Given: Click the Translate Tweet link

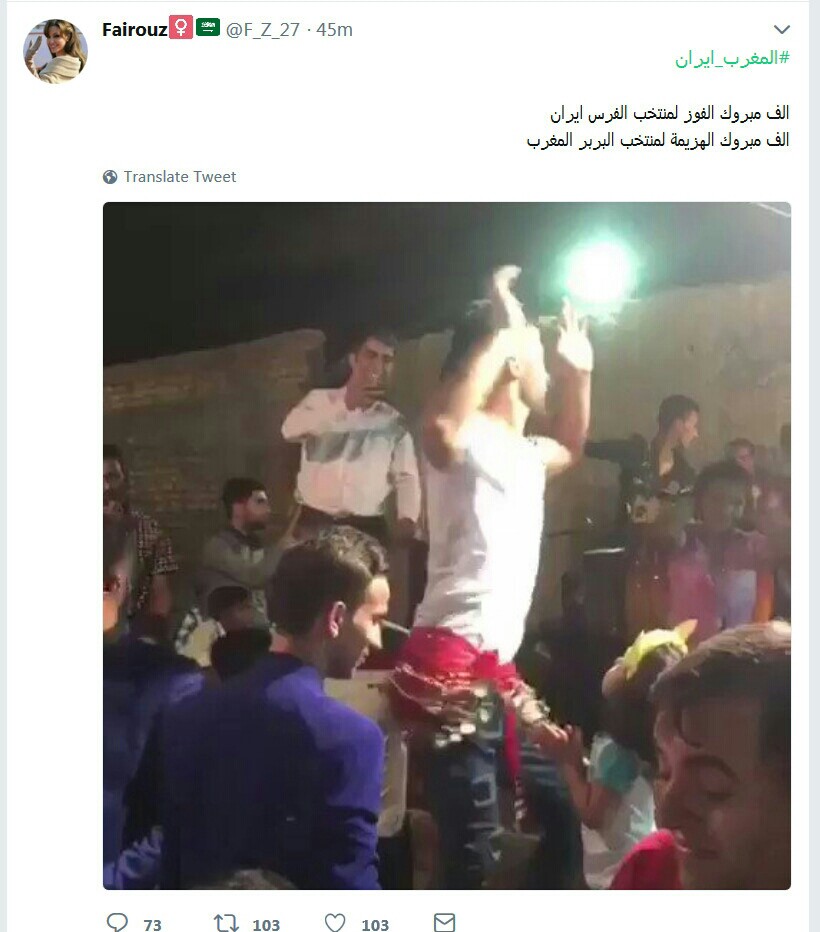Looking at the screenshot, I should (x=179, y=177).
